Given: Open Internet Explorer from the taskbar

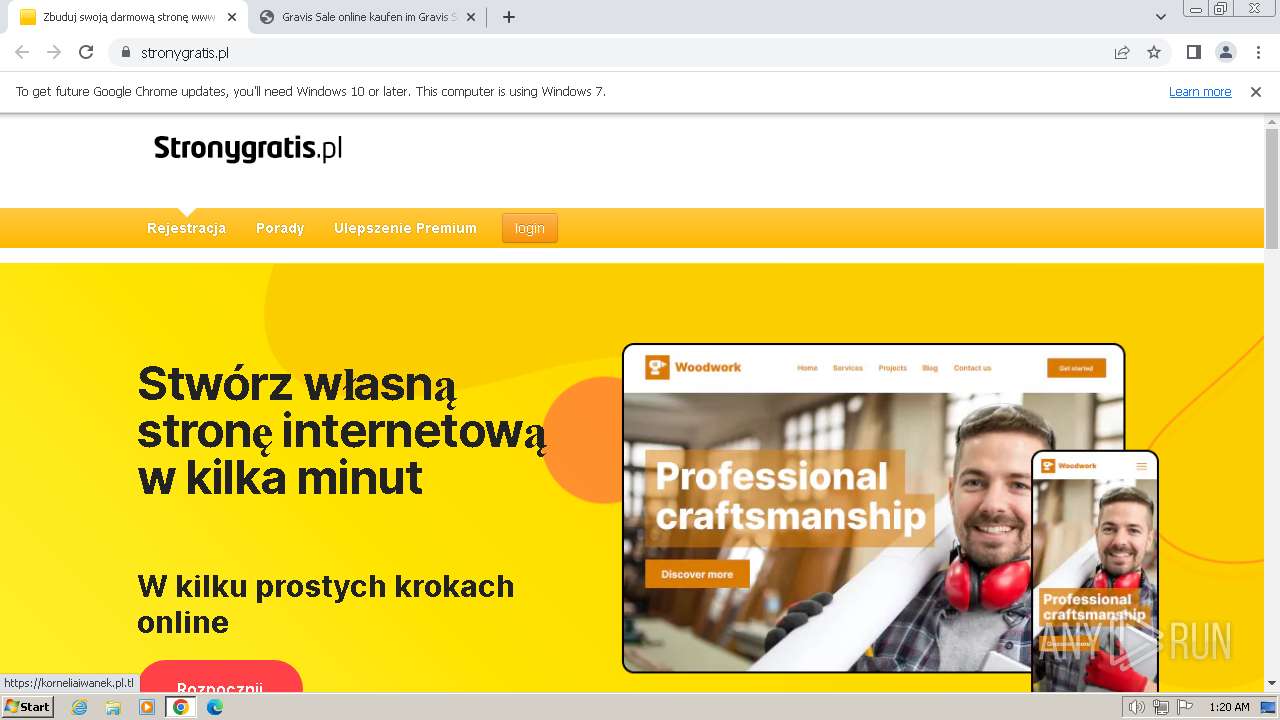Looking at the screenshot, I should 79,707.
